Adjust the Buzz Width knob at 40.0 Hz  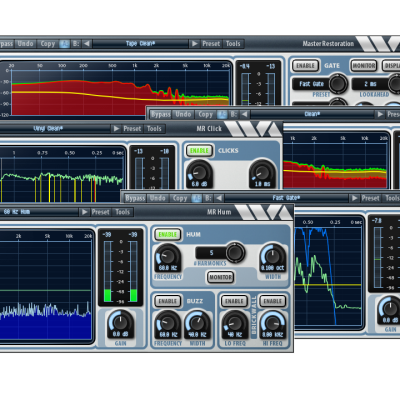tap(197, 323)
